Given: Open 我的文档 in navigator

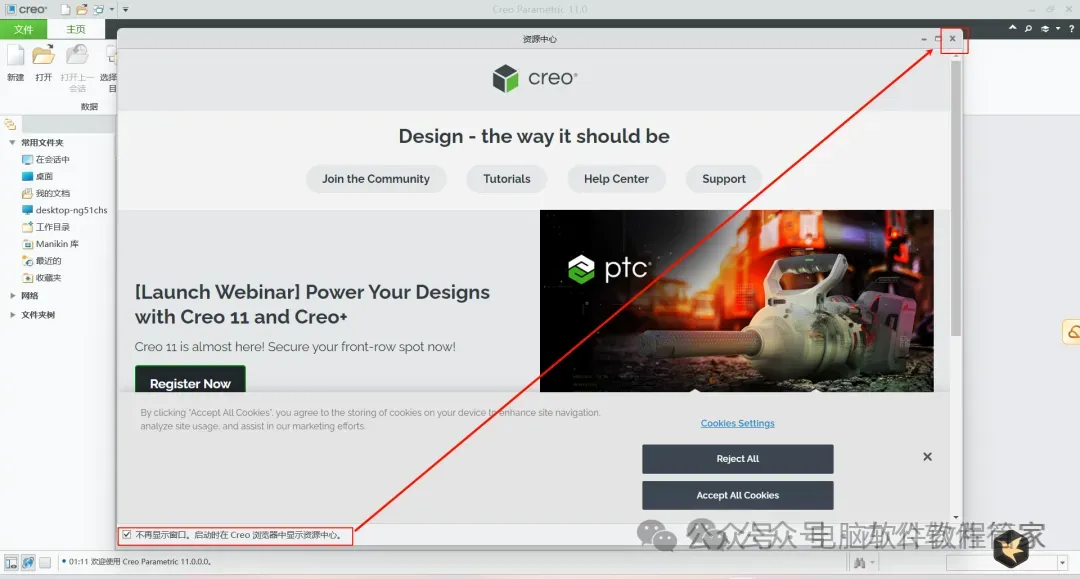Looking at the screenshot, I should [x=46, y=193].
